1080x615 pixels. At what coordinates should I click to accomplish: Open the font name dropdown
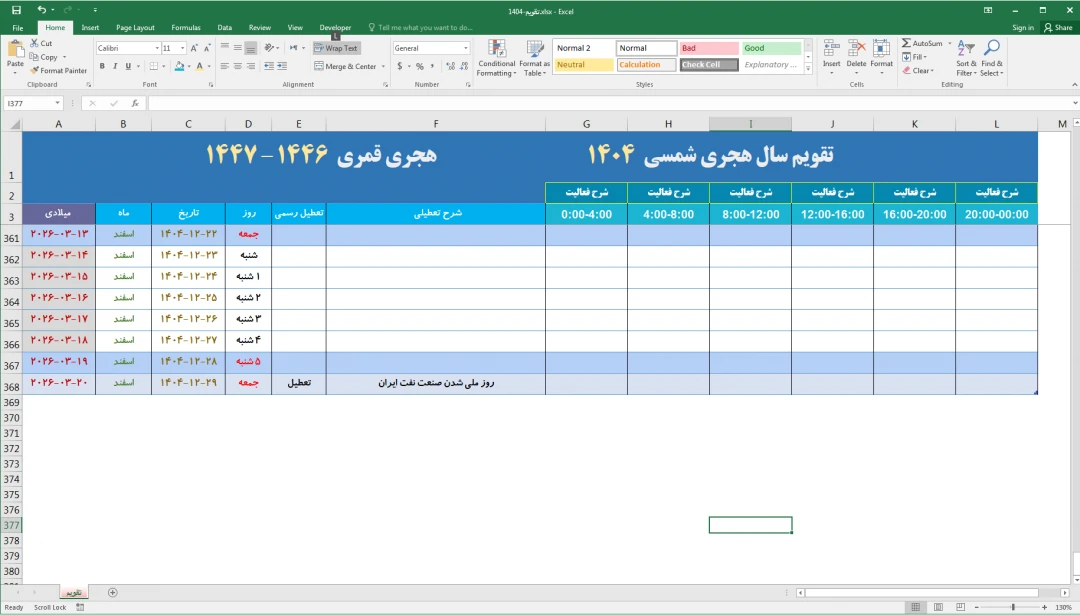click(156, 48)
